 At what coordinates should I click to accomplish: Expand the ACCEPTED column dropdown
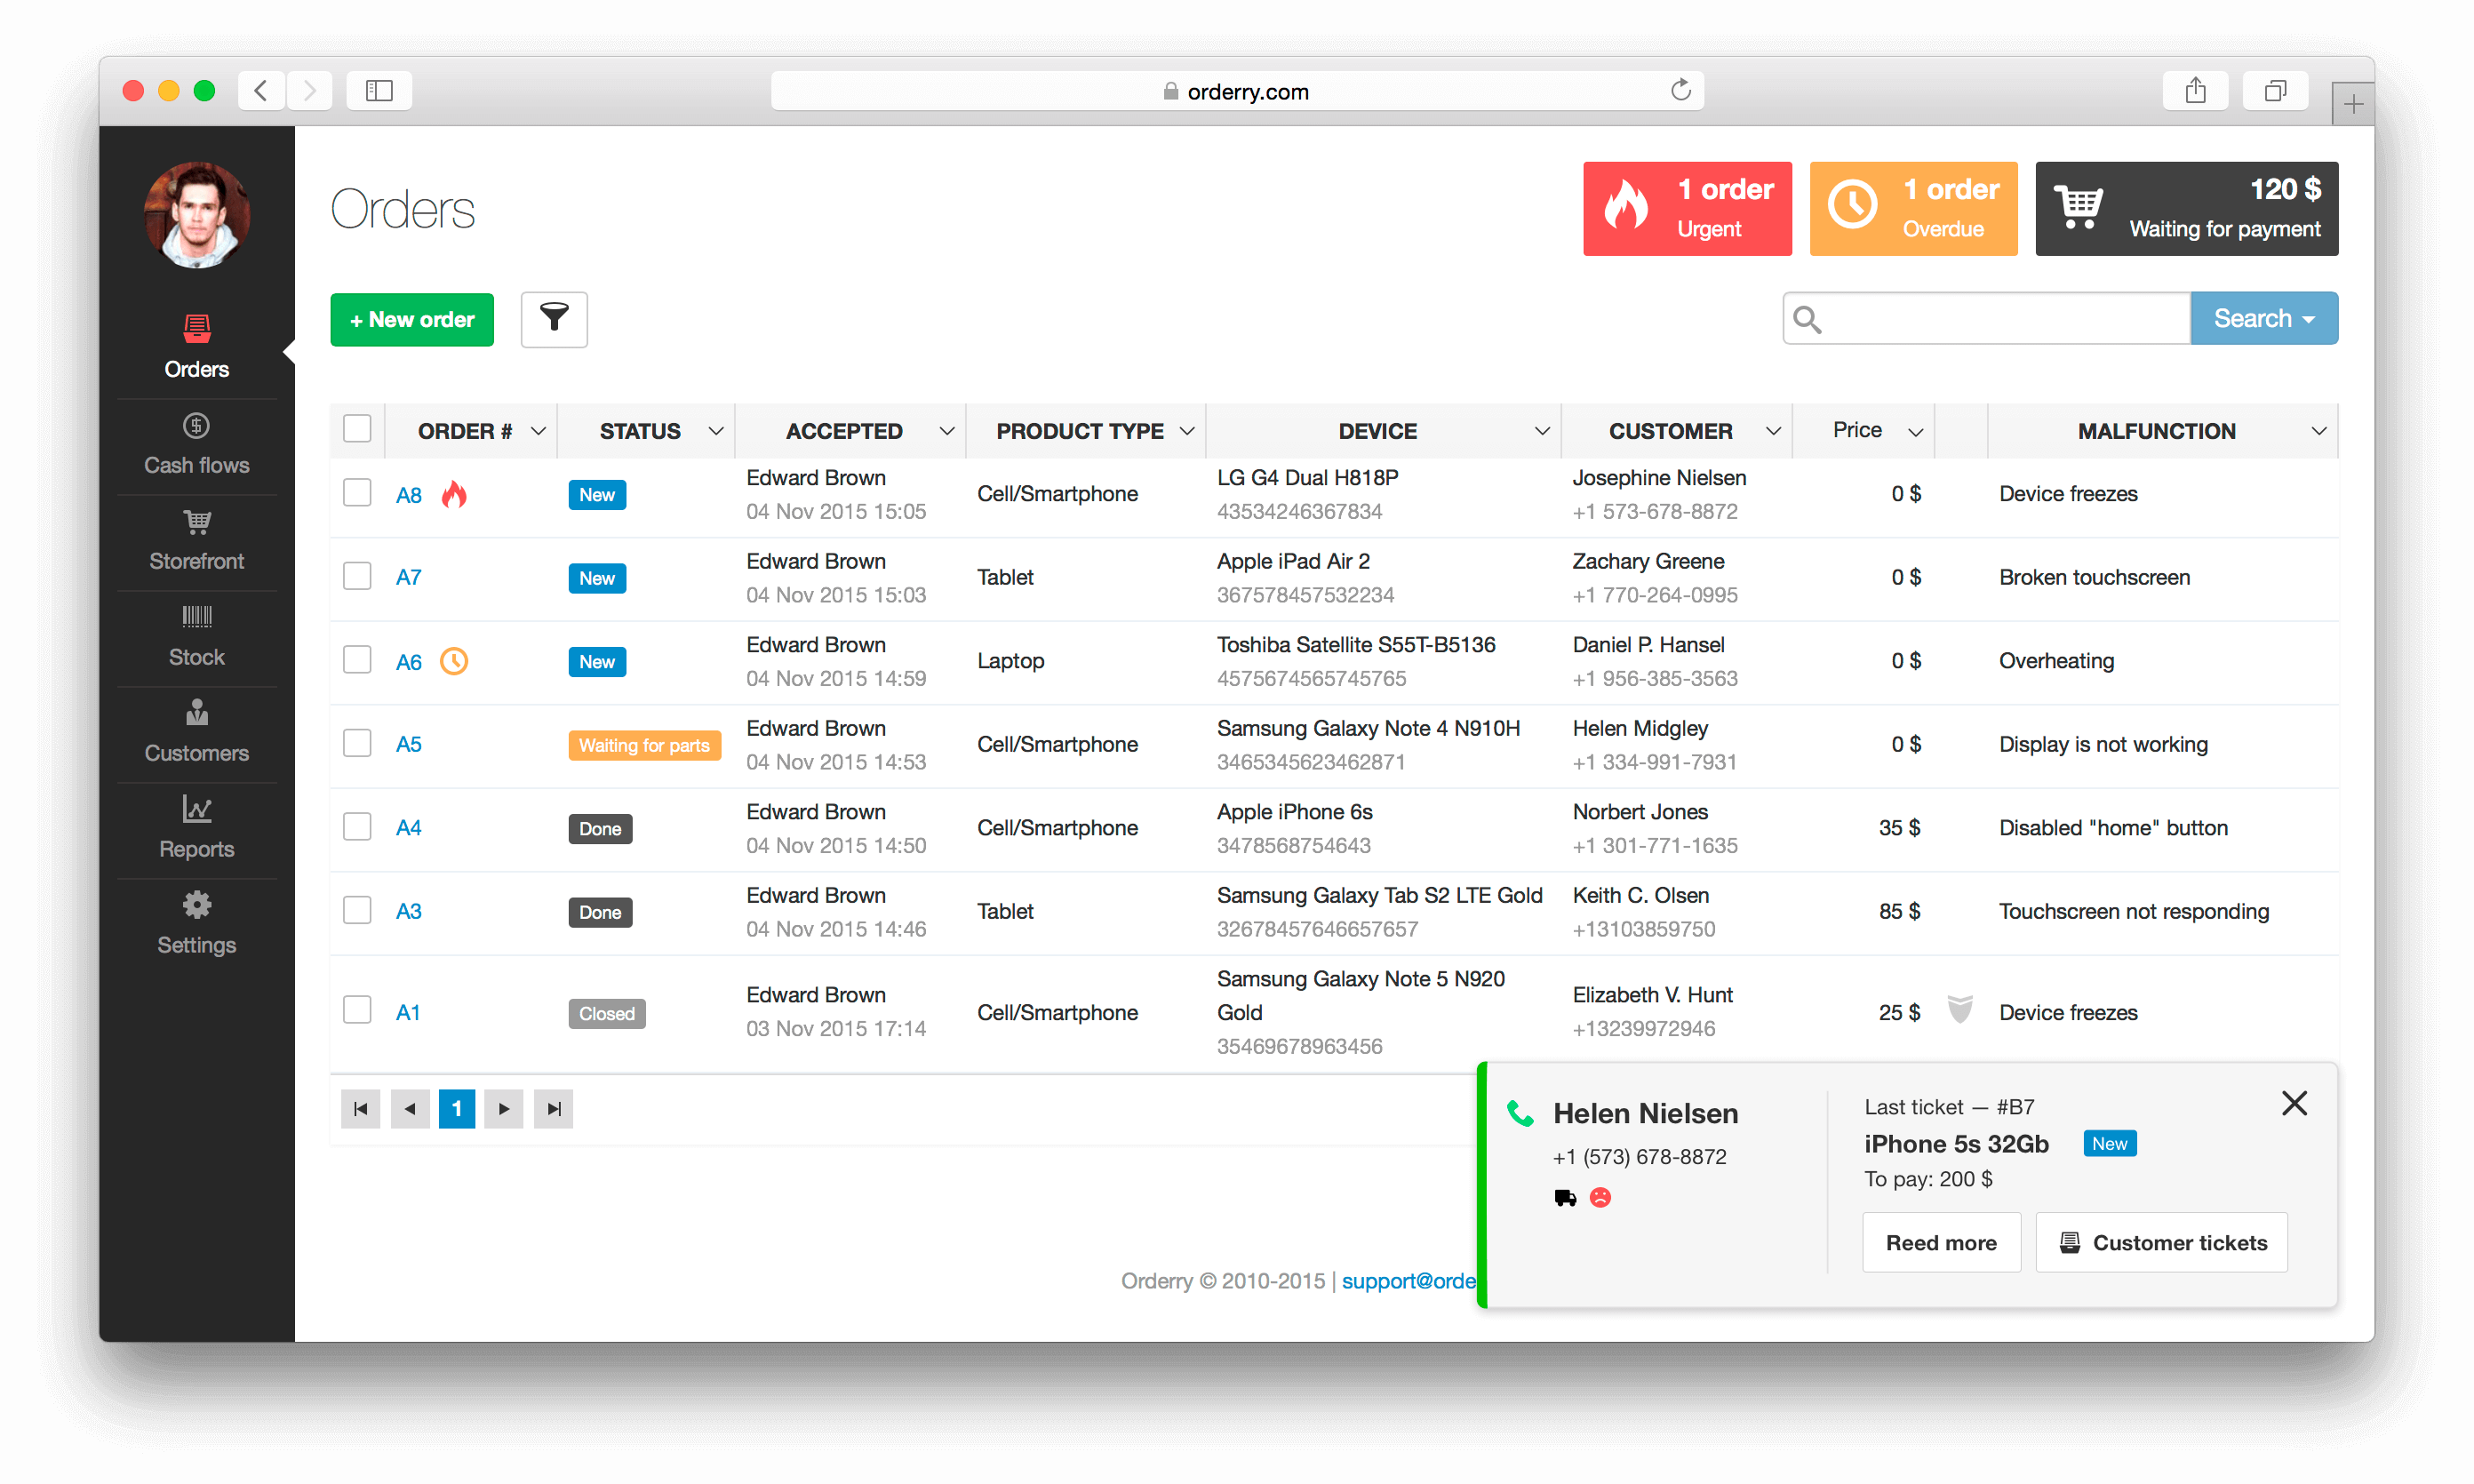click(x=946, y=431)
